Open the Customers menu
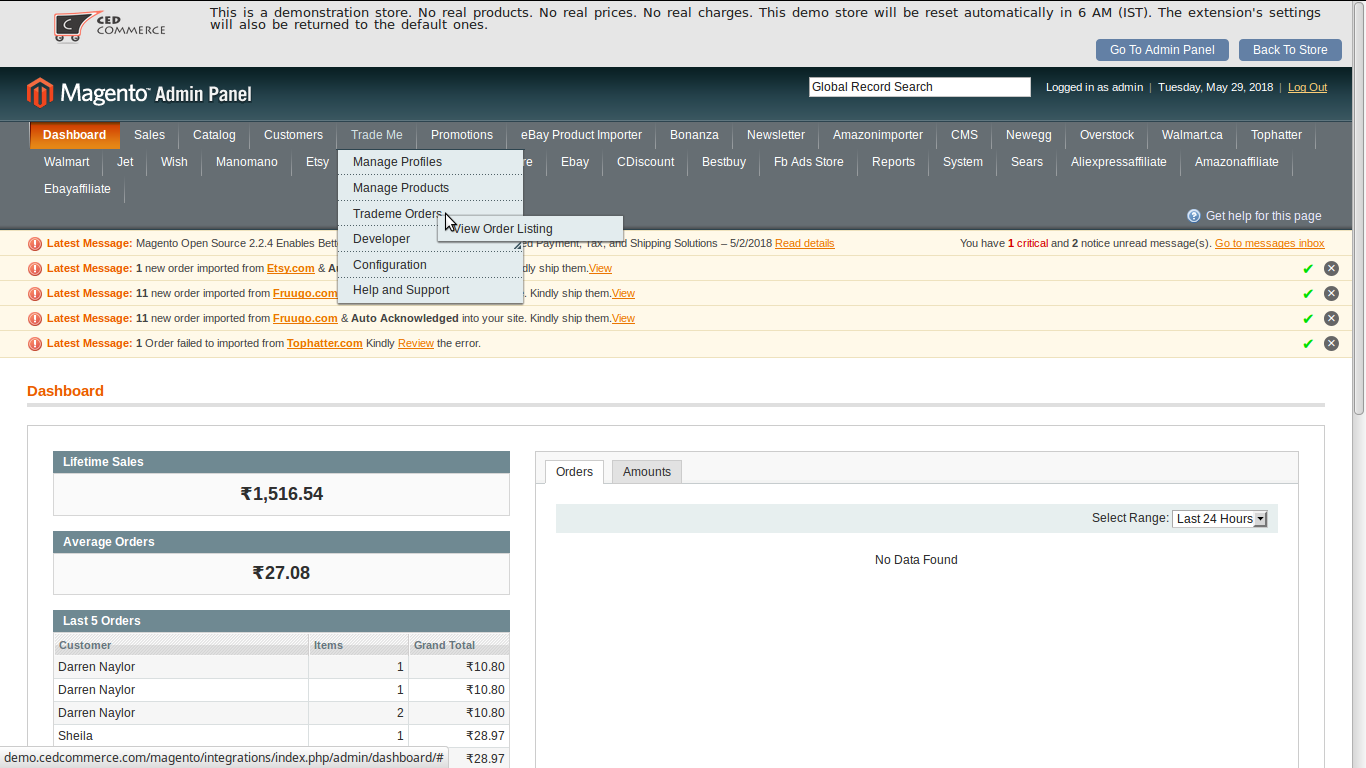The height and width of the screenshot is (768, 1366). (293, 135)
